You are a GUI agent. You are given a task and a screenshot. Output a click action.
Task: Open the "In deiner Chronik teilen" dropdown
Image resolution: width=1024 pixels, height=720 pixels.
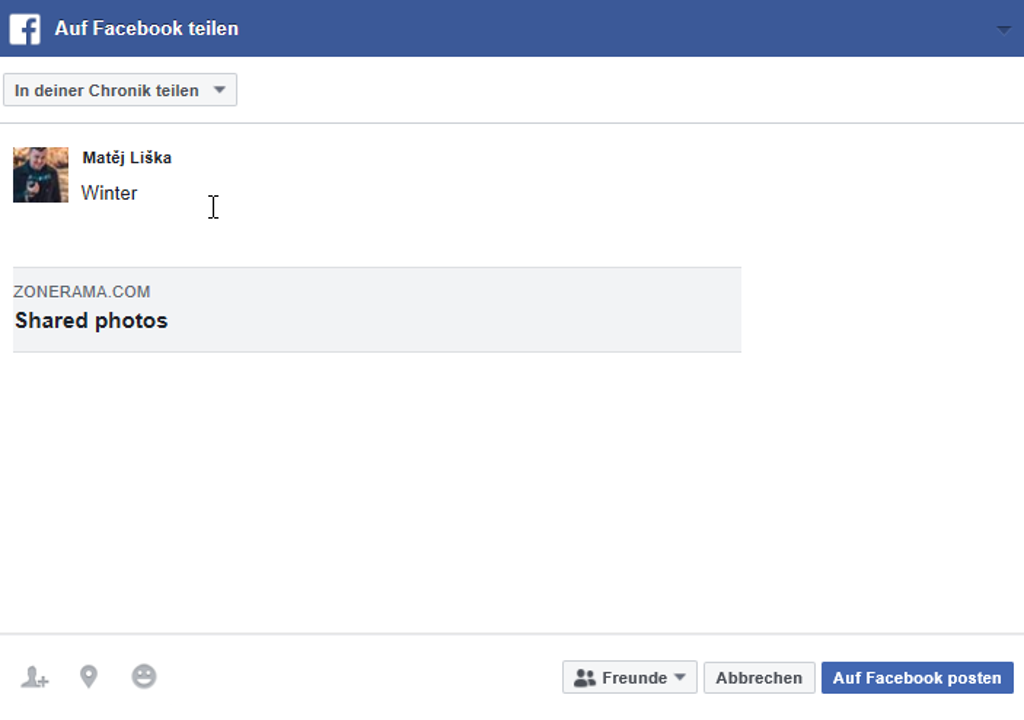(x=108, y=90)
